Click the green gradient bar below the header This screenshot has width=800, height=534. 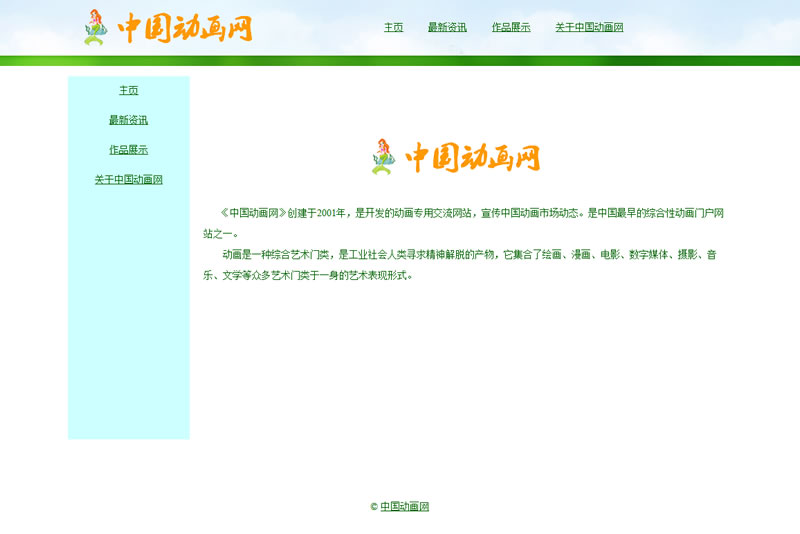click(400, 61)
